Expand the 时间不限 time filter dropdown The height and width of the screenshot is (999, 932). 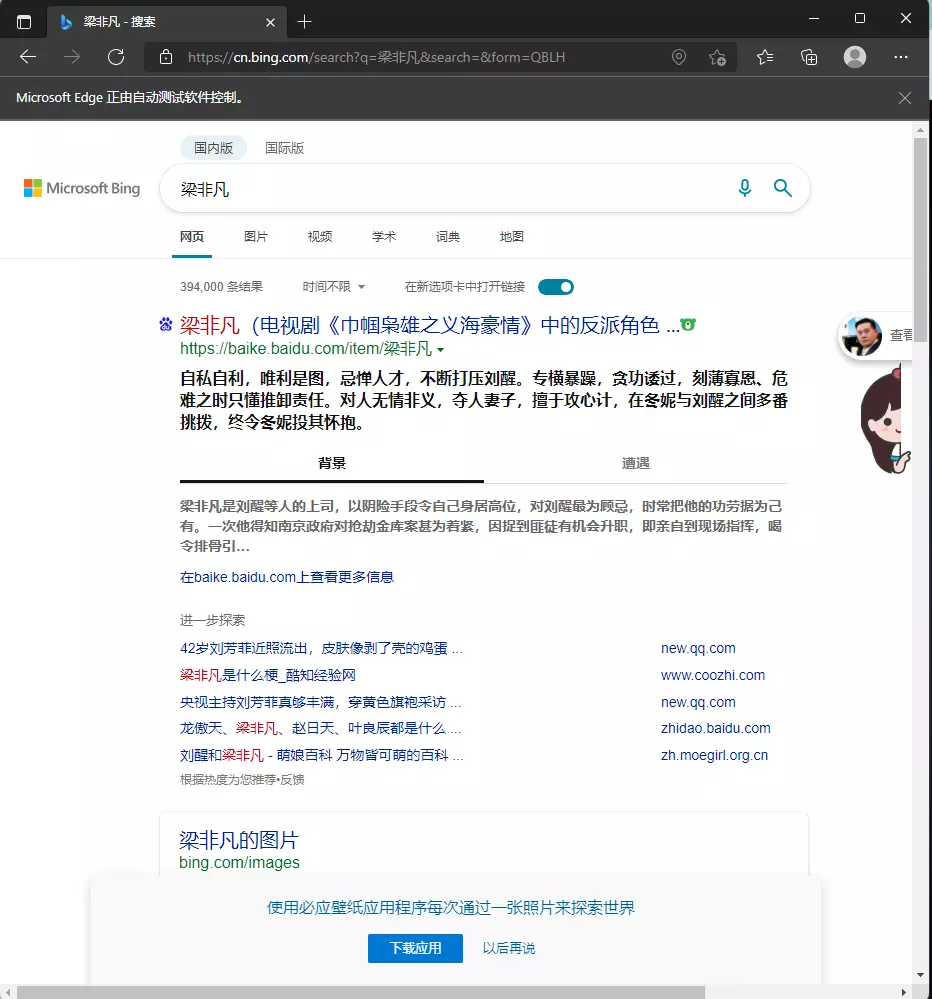click(334, 287)
